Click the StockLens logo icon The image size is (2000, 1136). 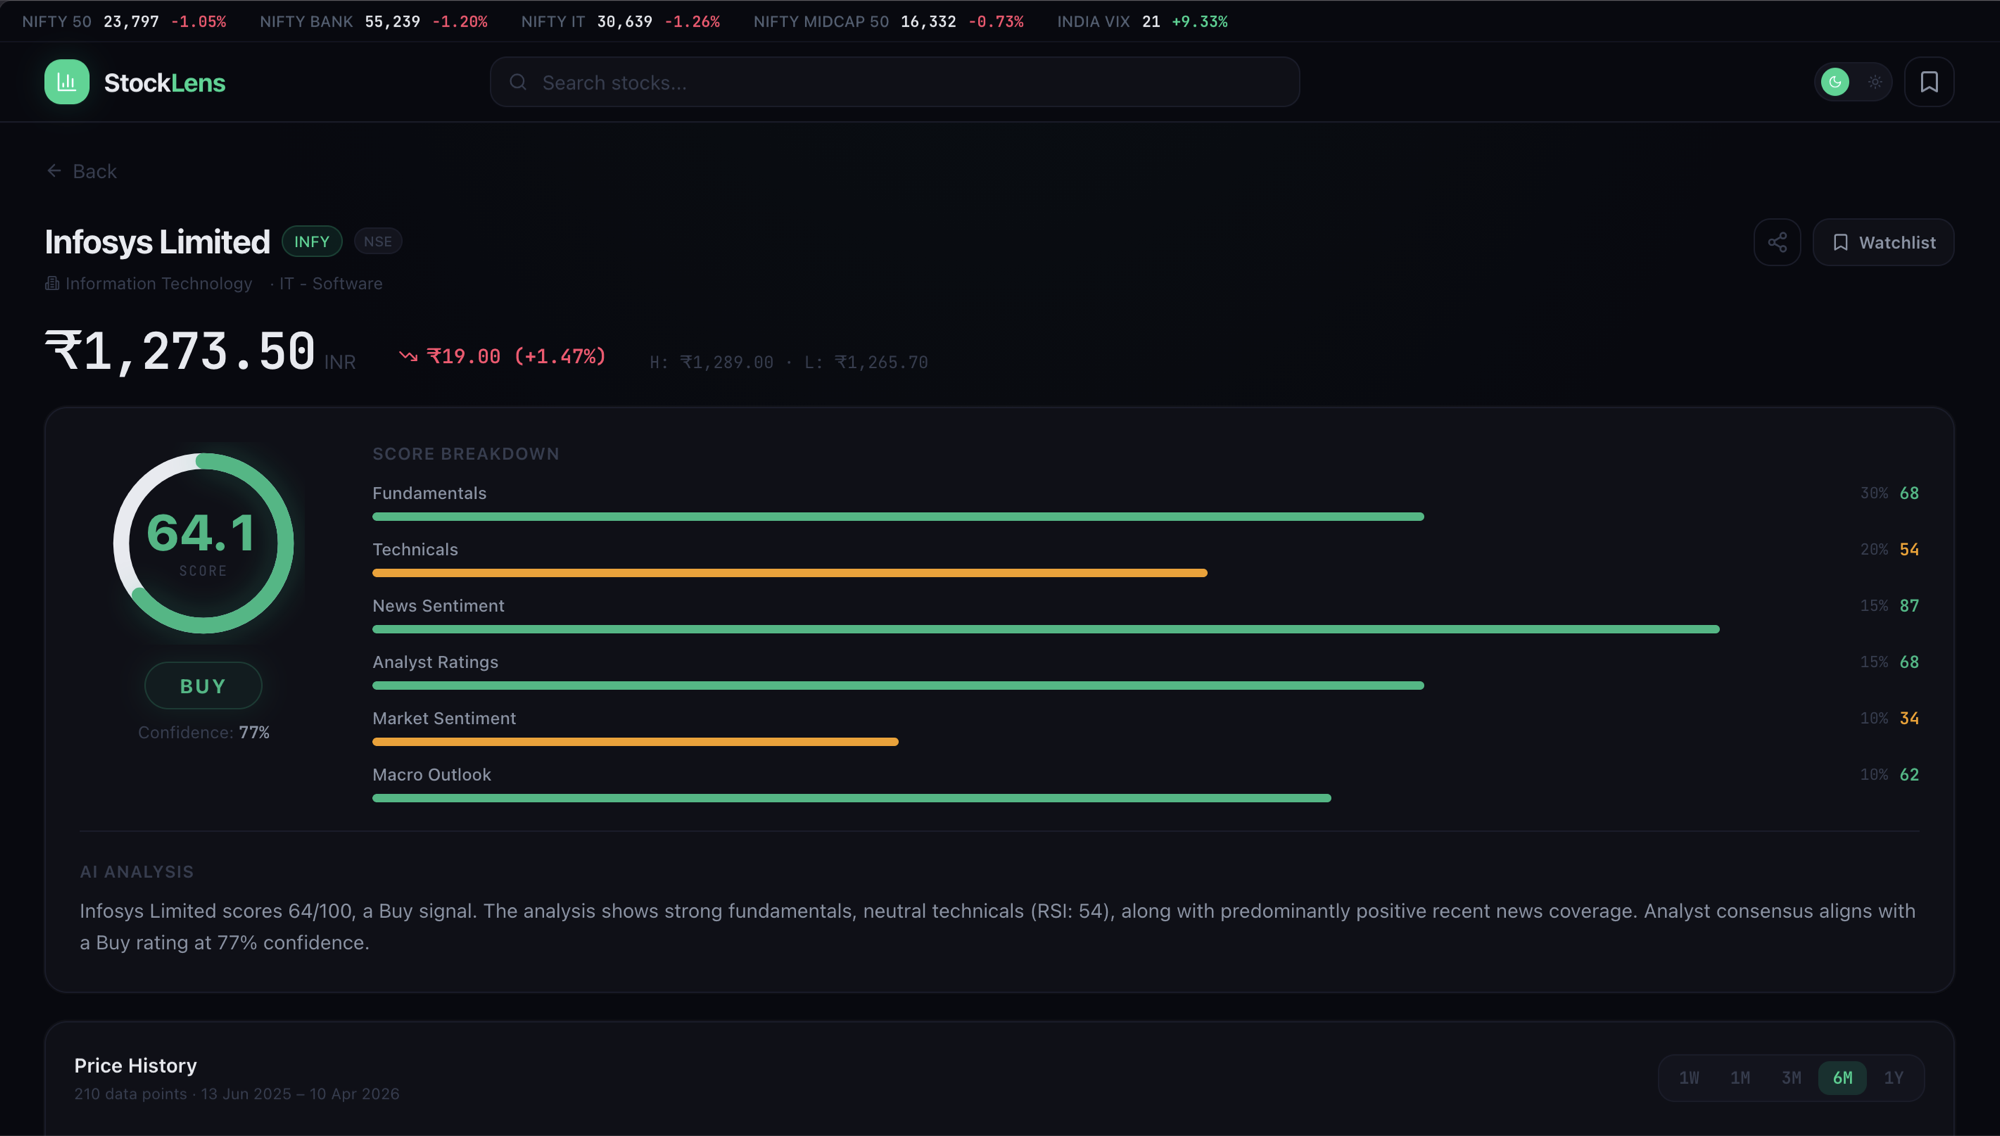tap(67, 82)
